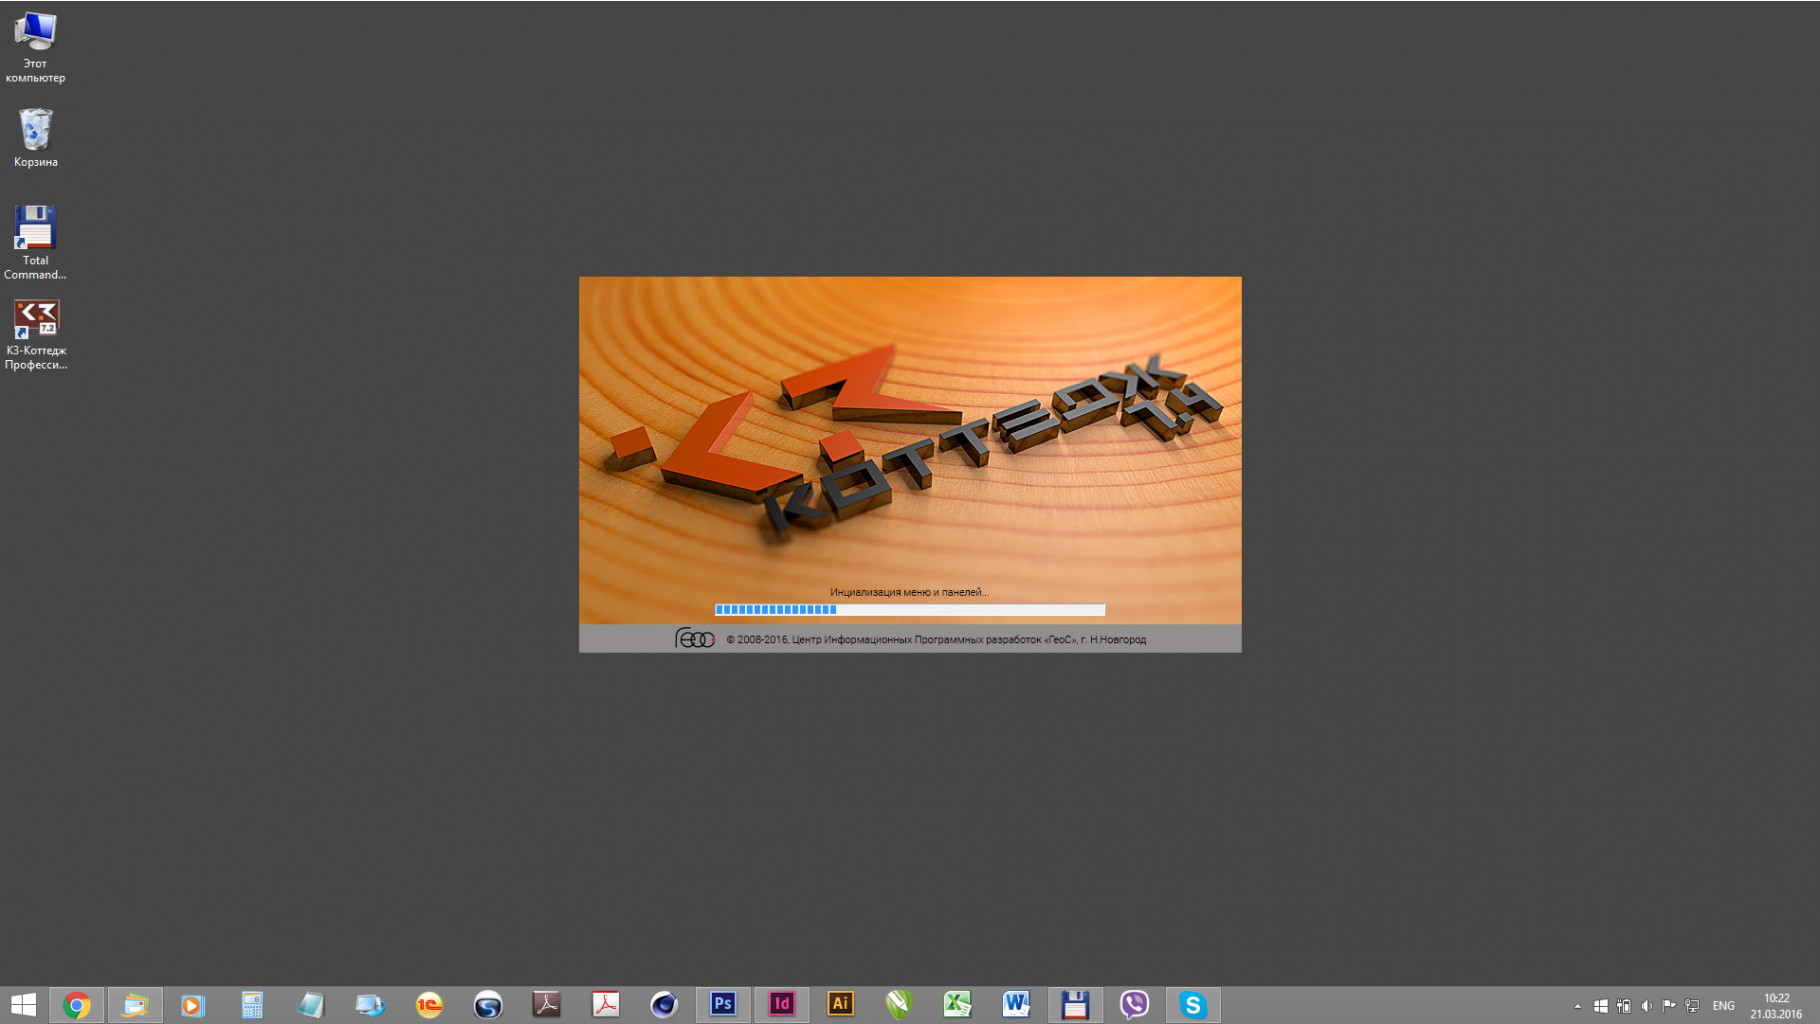Open the networked computers taskbar icon
Viewport: 1820px width, 1024px height.
tap(370, 1005)
